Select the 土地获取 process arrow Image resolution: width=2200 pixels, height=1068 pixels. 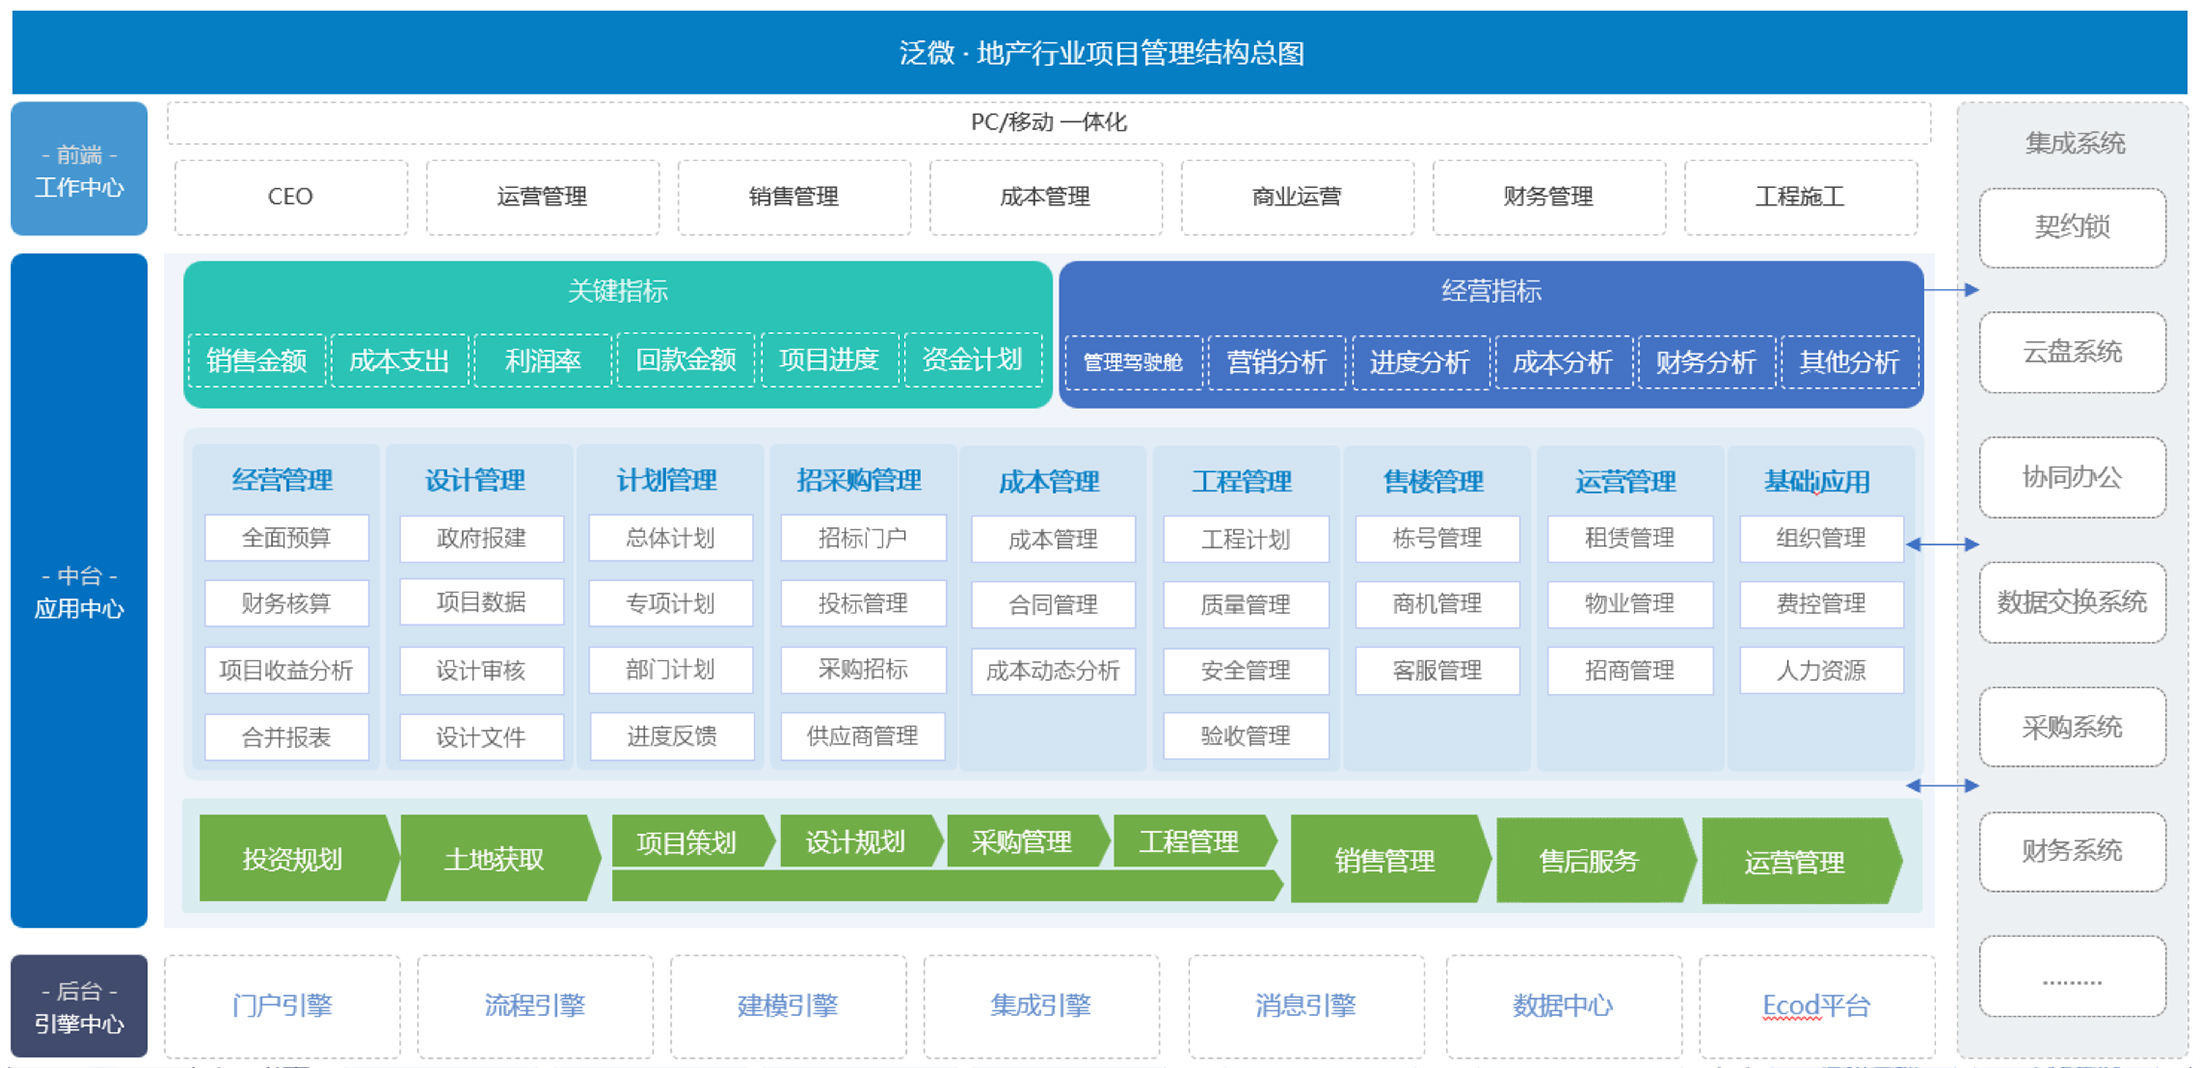(x=494, y=859)
